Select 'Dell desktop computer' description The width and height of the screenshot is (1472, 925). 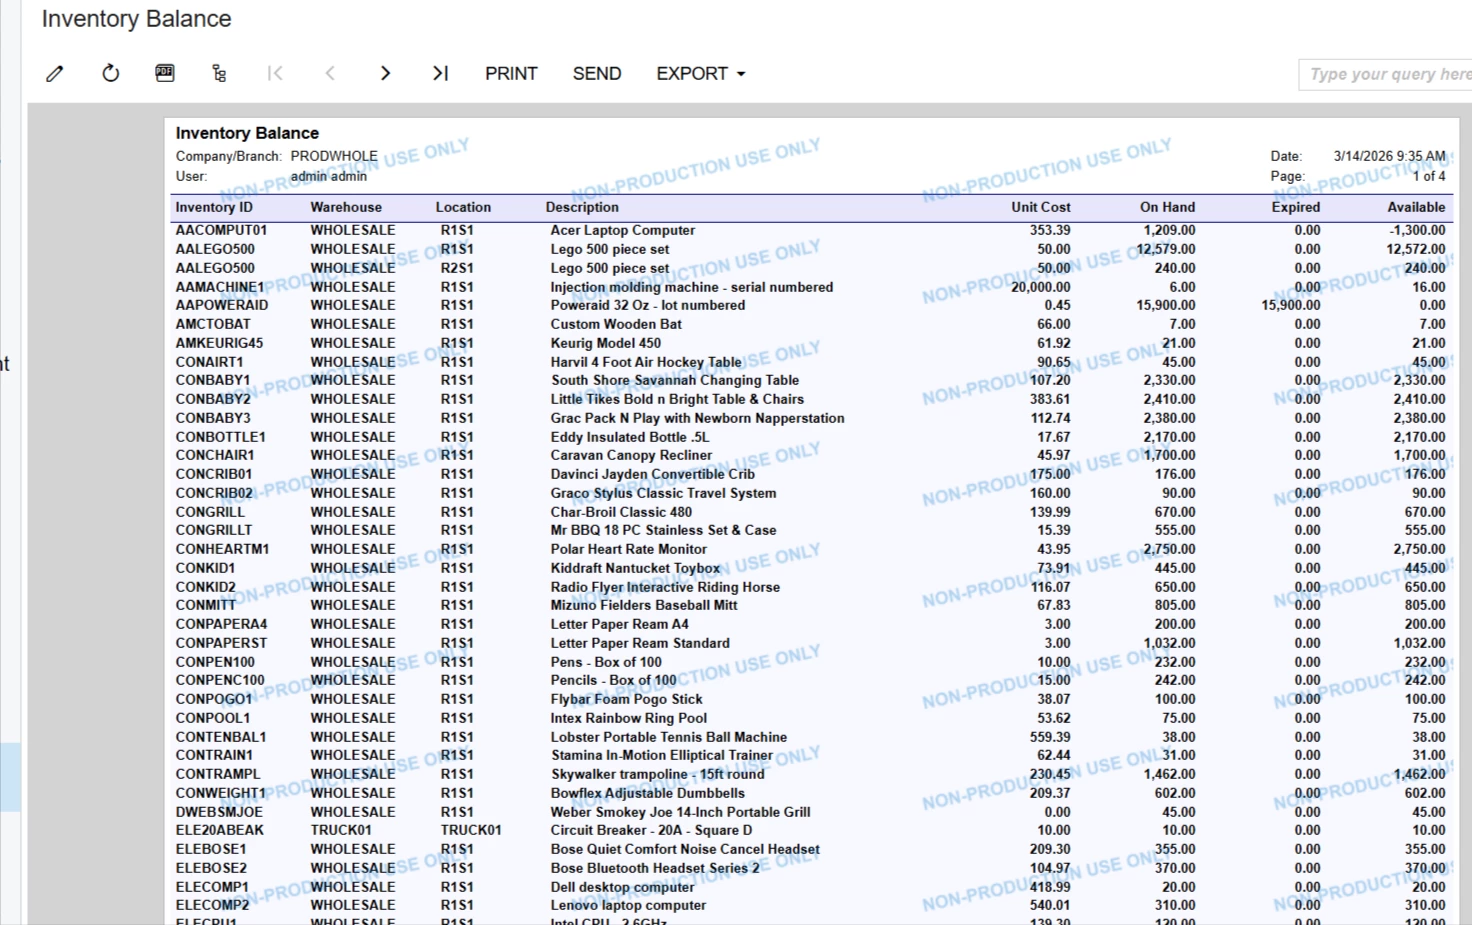coord(622,887)
